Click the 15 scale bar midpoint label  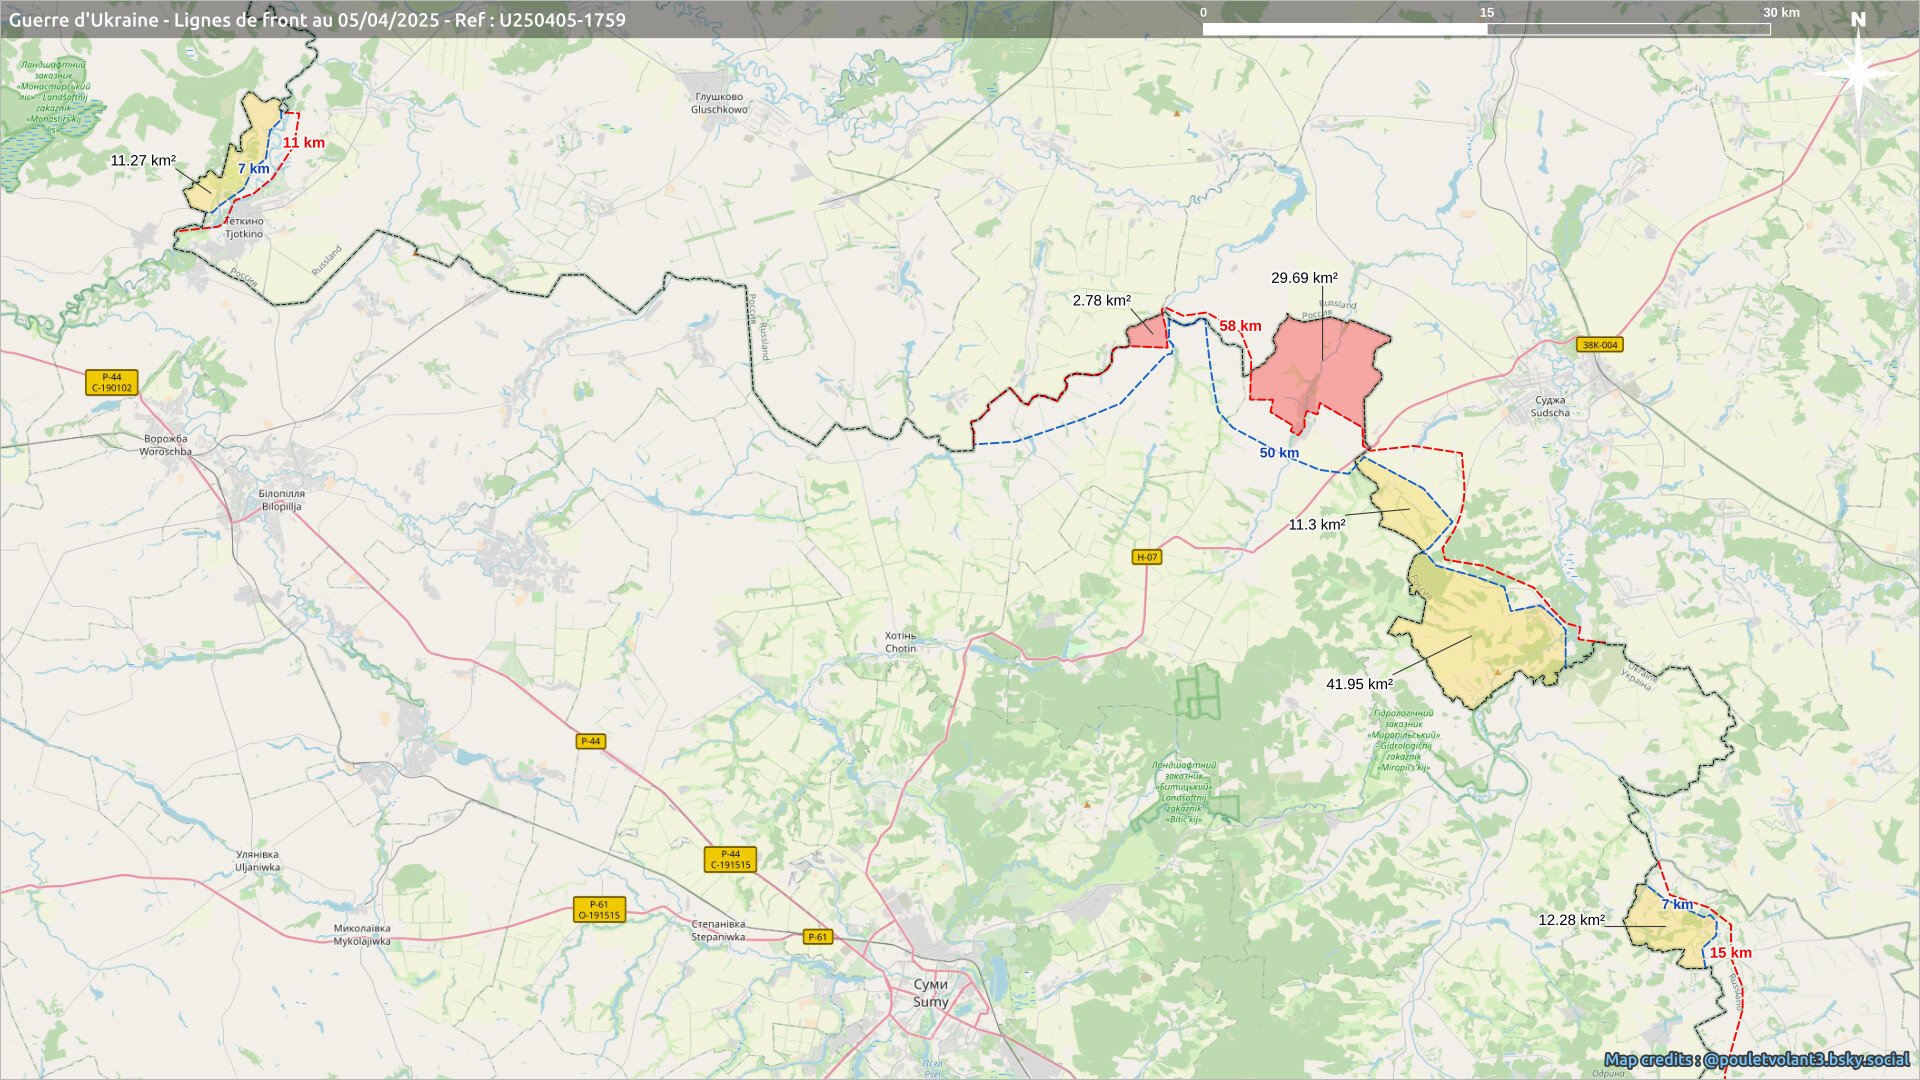[1487, 13]
